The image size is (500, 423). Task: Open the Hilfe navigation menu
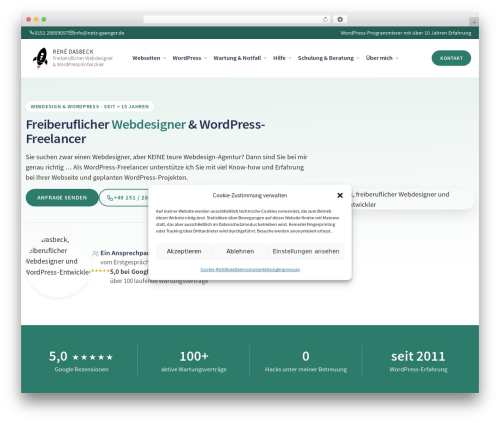[282, 58]
